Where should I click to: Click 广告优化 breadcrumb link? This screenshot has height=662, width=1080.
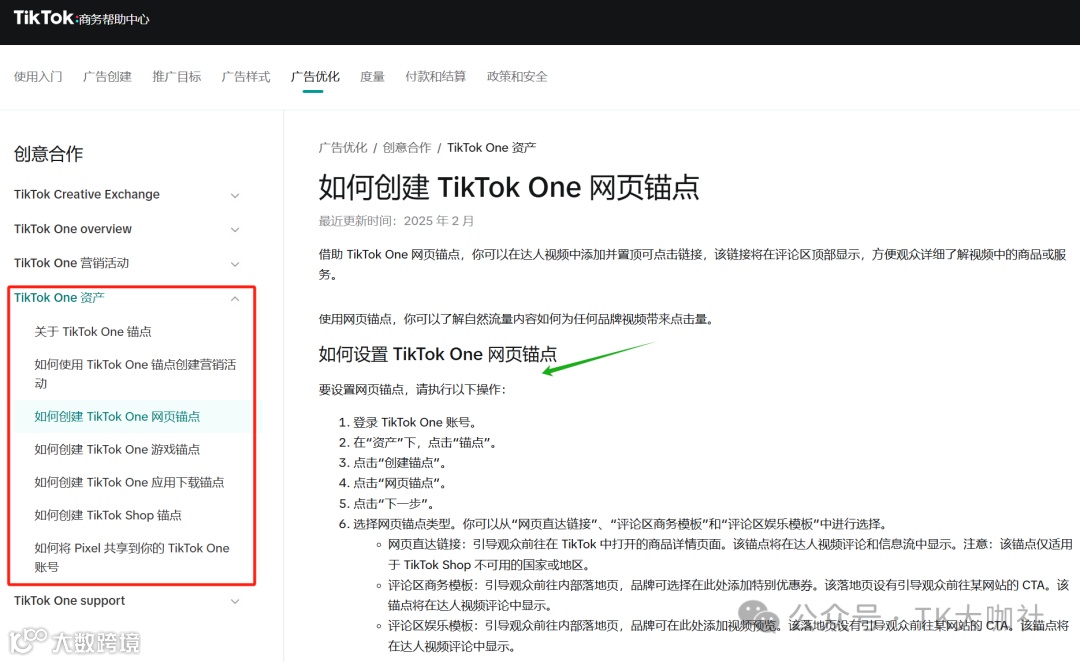coord(342,147)
